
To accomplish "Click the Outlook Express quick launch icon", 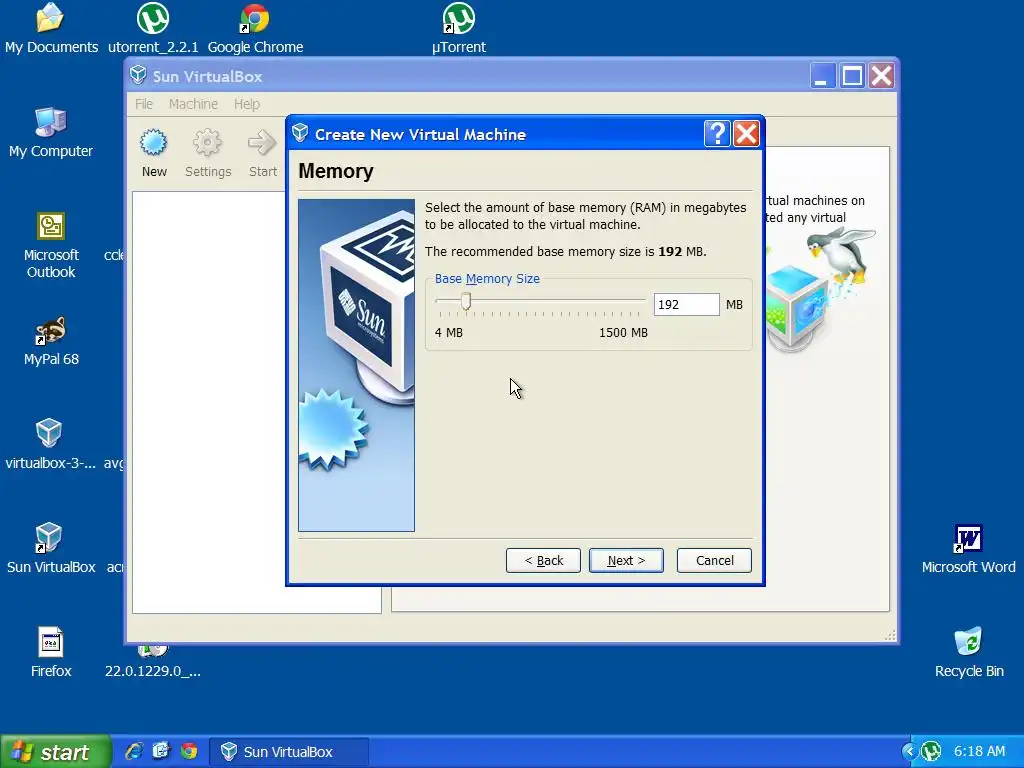I will tap(161, 751).
